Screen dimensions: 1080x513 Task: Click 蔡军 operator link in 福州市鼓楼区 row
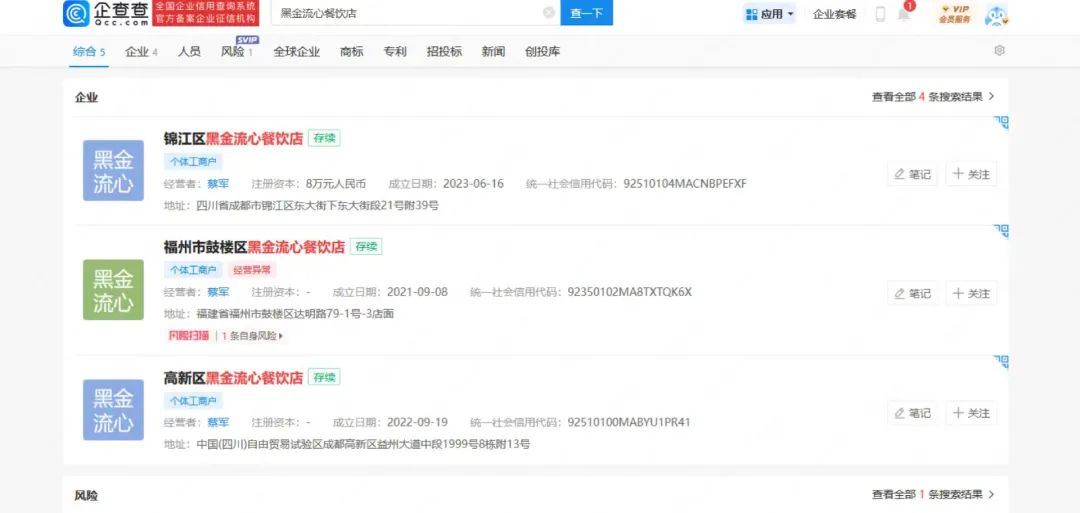218,292
